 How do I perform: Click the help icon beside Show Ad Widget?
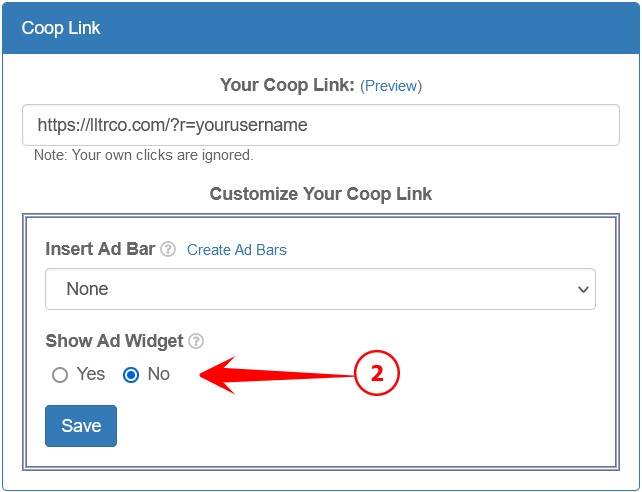pos(196,342)
